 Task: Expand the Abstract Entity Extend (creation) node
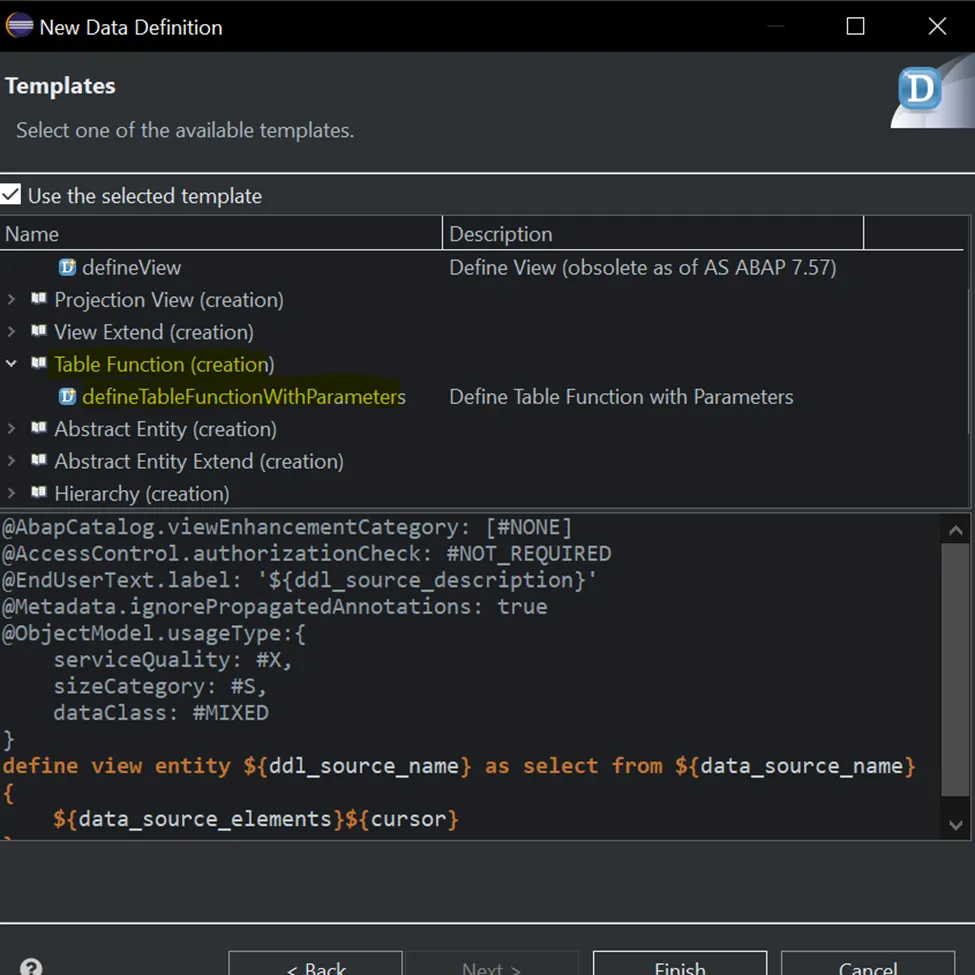tap(12, 461)
